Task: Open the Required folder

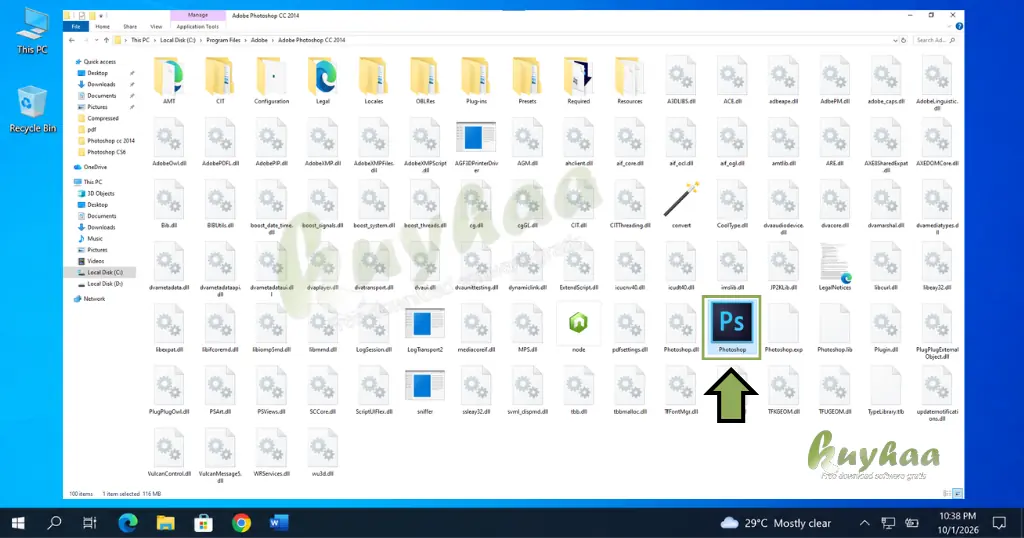Action: point(579,81)
